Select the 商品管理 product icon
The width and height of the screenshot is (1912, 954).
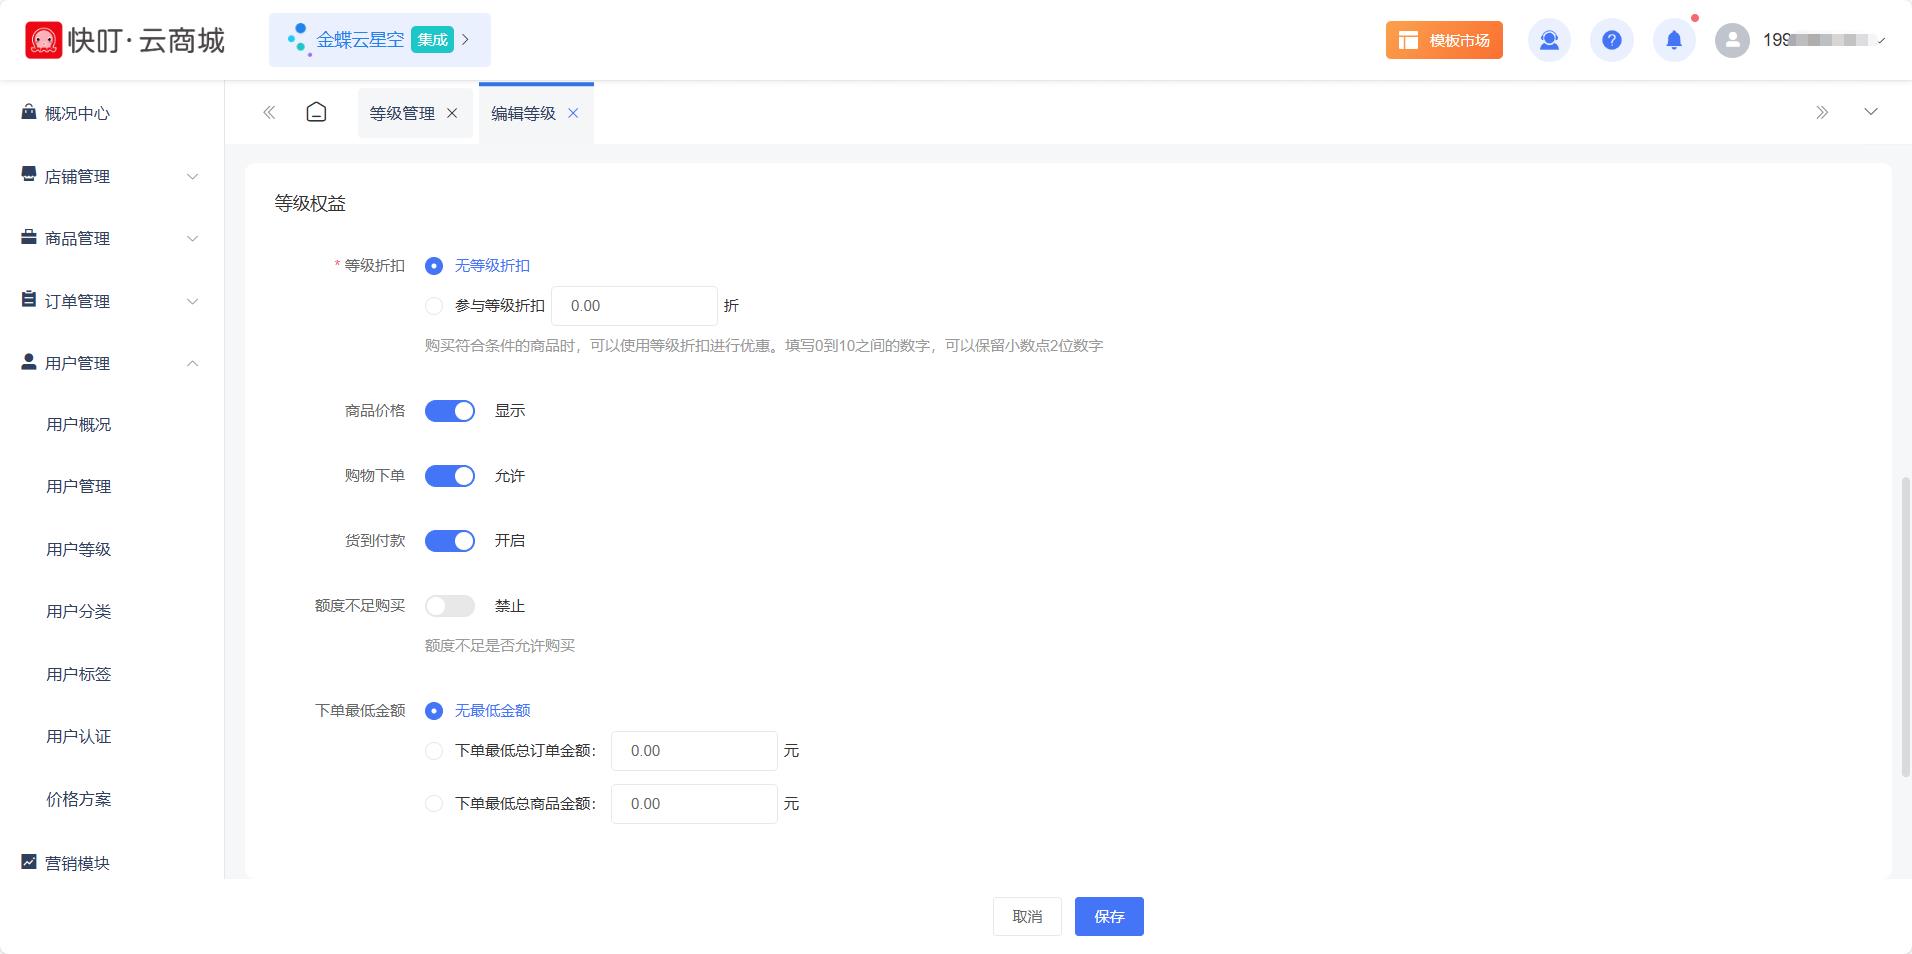[x=28, y=238]
